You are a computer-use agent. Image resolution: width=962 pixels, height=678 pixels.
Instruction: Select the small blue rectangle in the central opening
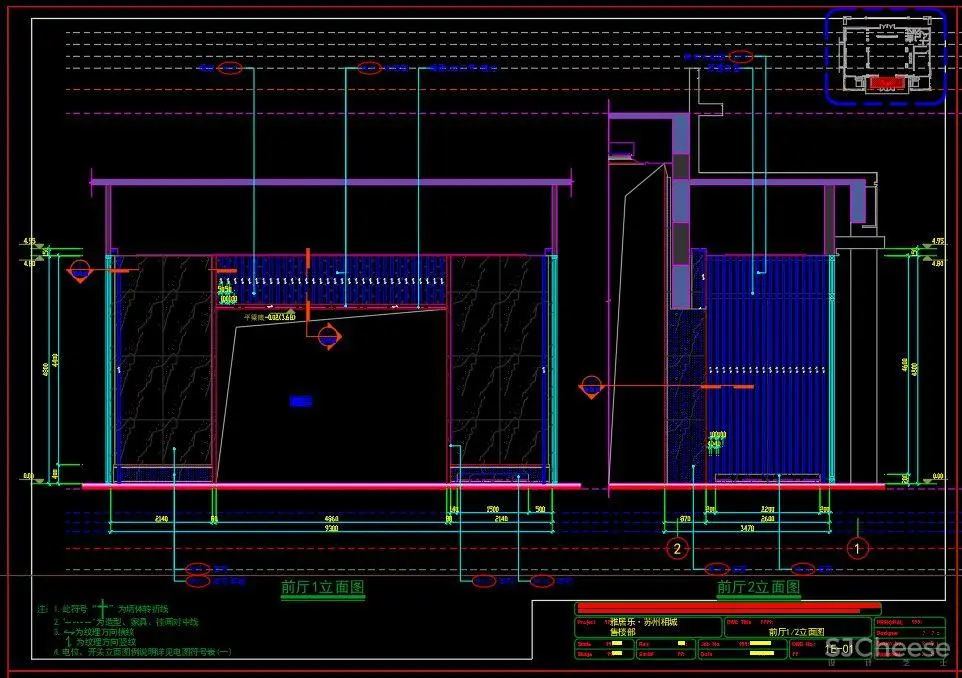300,401
